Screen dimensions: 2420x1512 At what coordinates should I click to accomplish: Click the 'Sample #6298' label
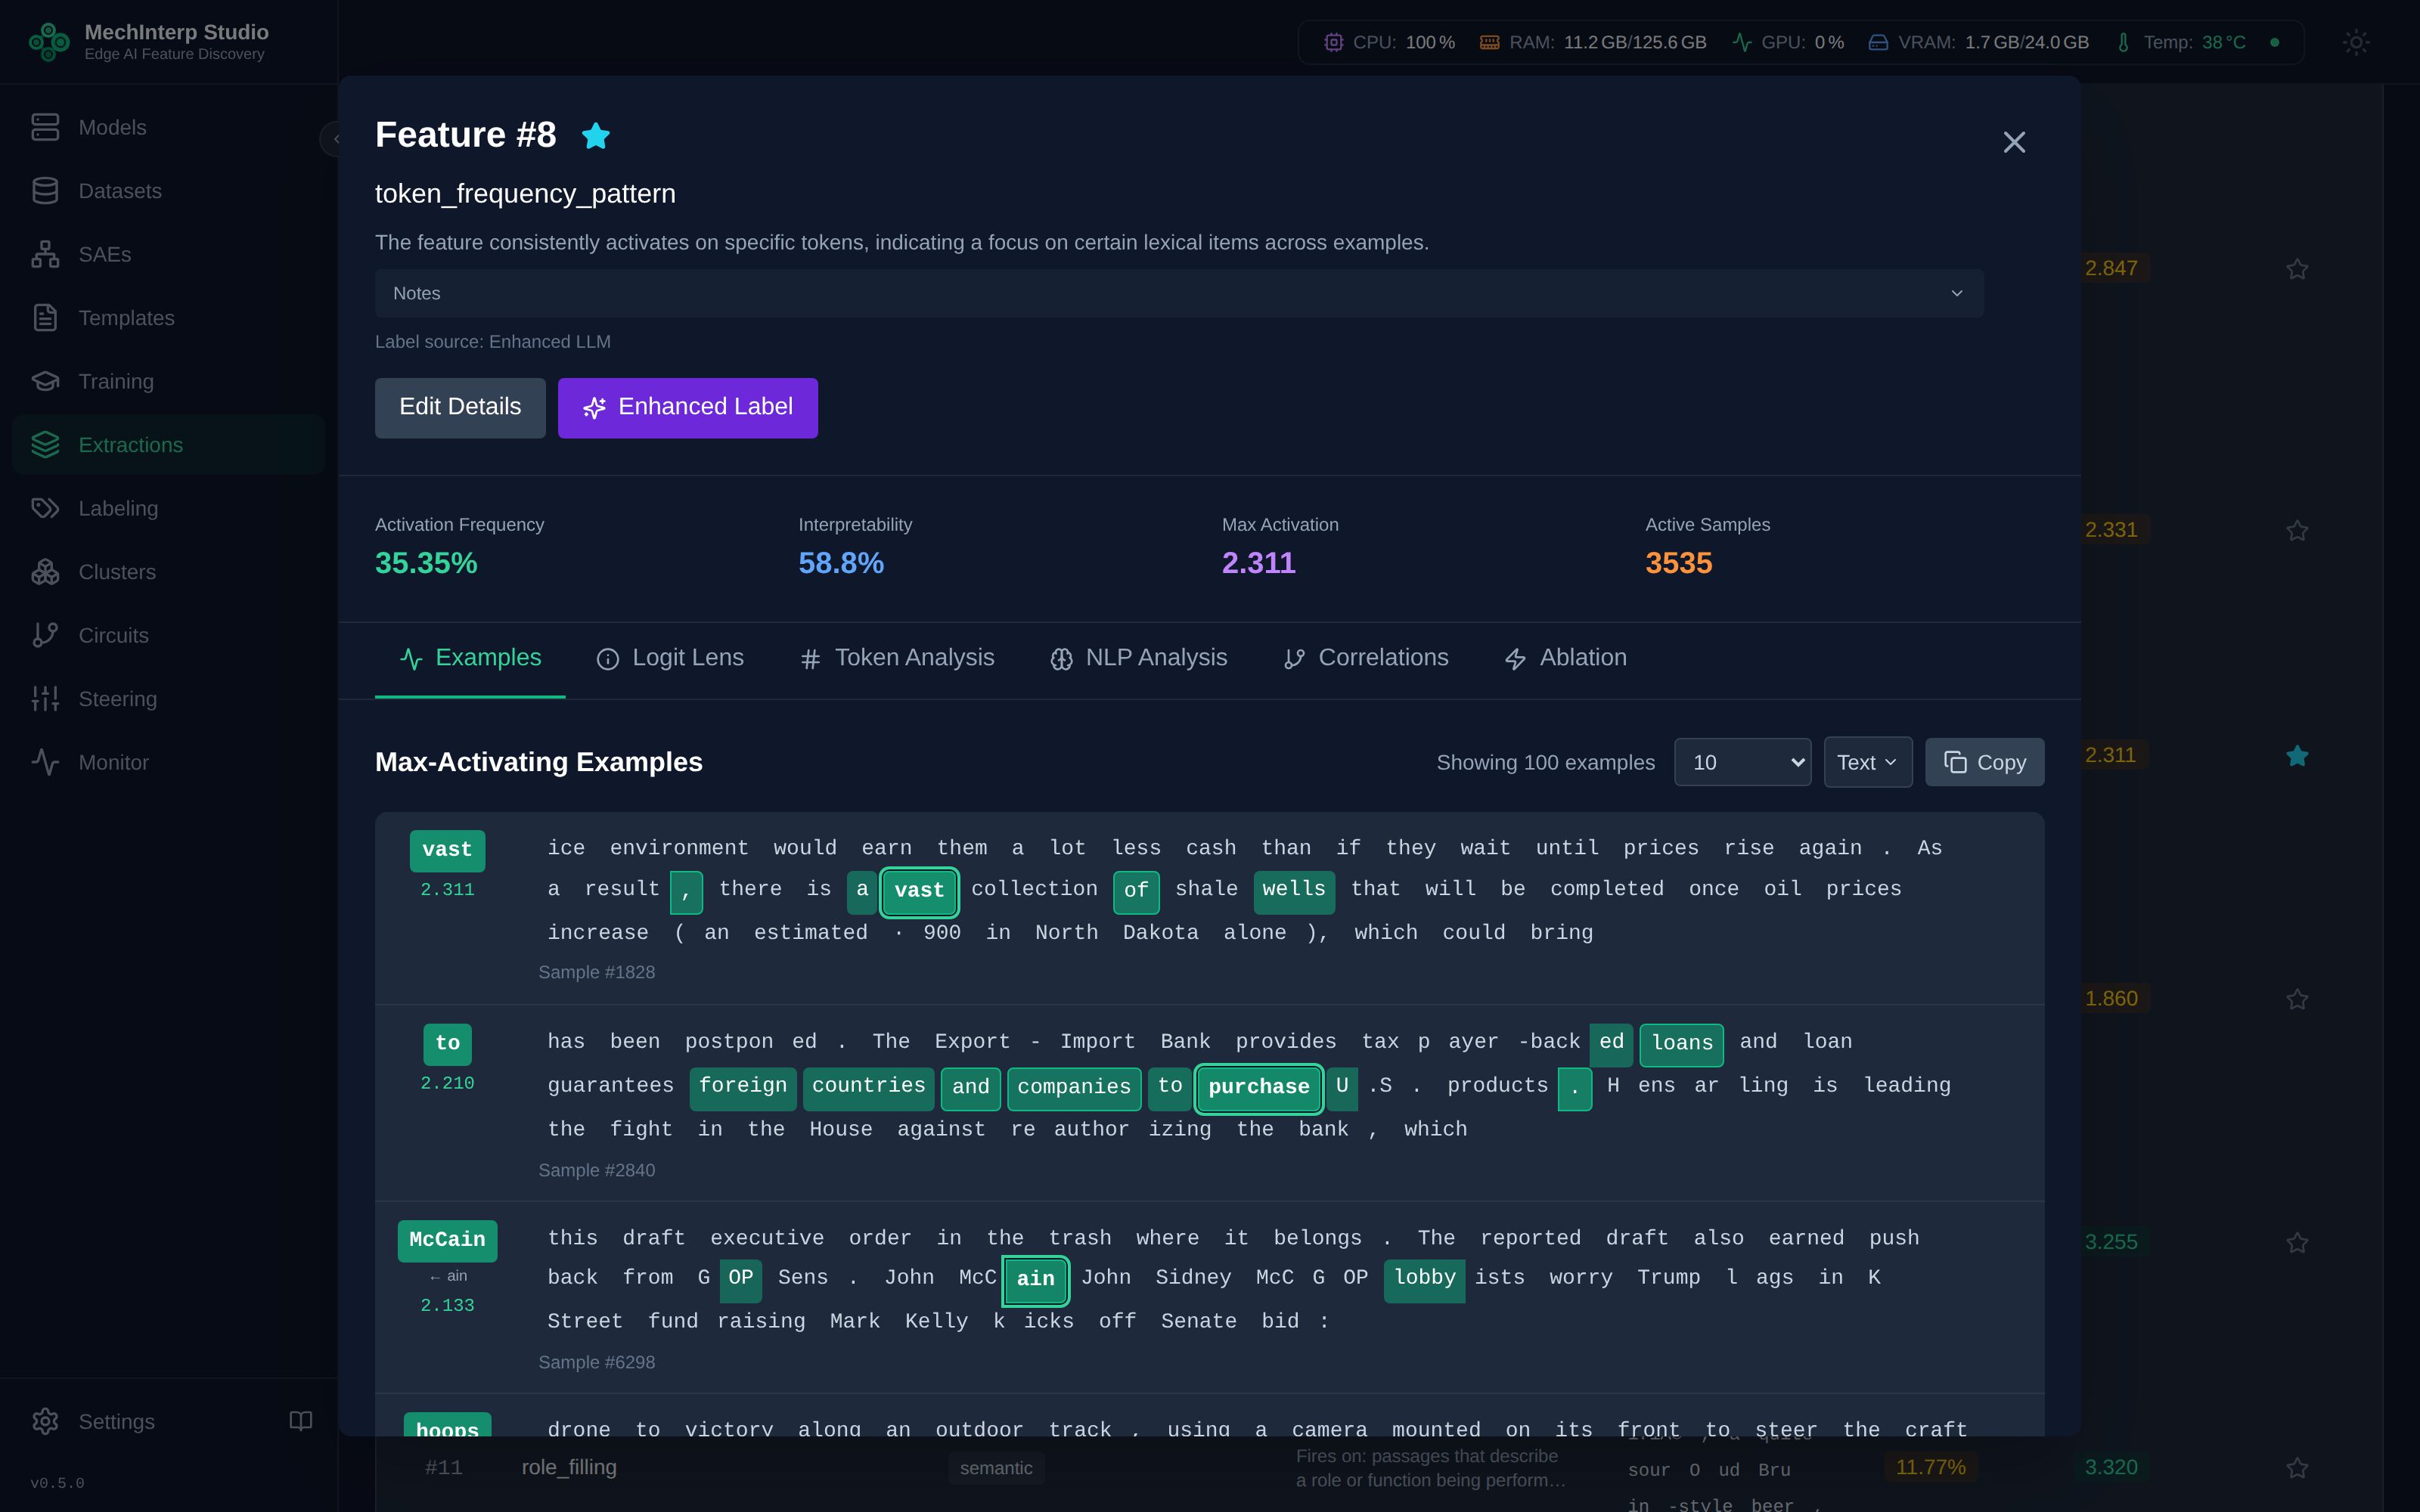click(x=596, y=1362)
